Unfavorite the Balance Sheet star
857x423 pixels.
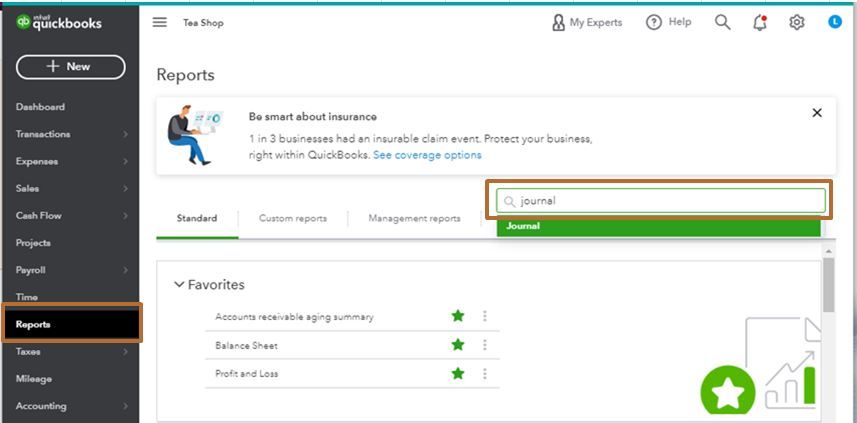tap(458, 345)
